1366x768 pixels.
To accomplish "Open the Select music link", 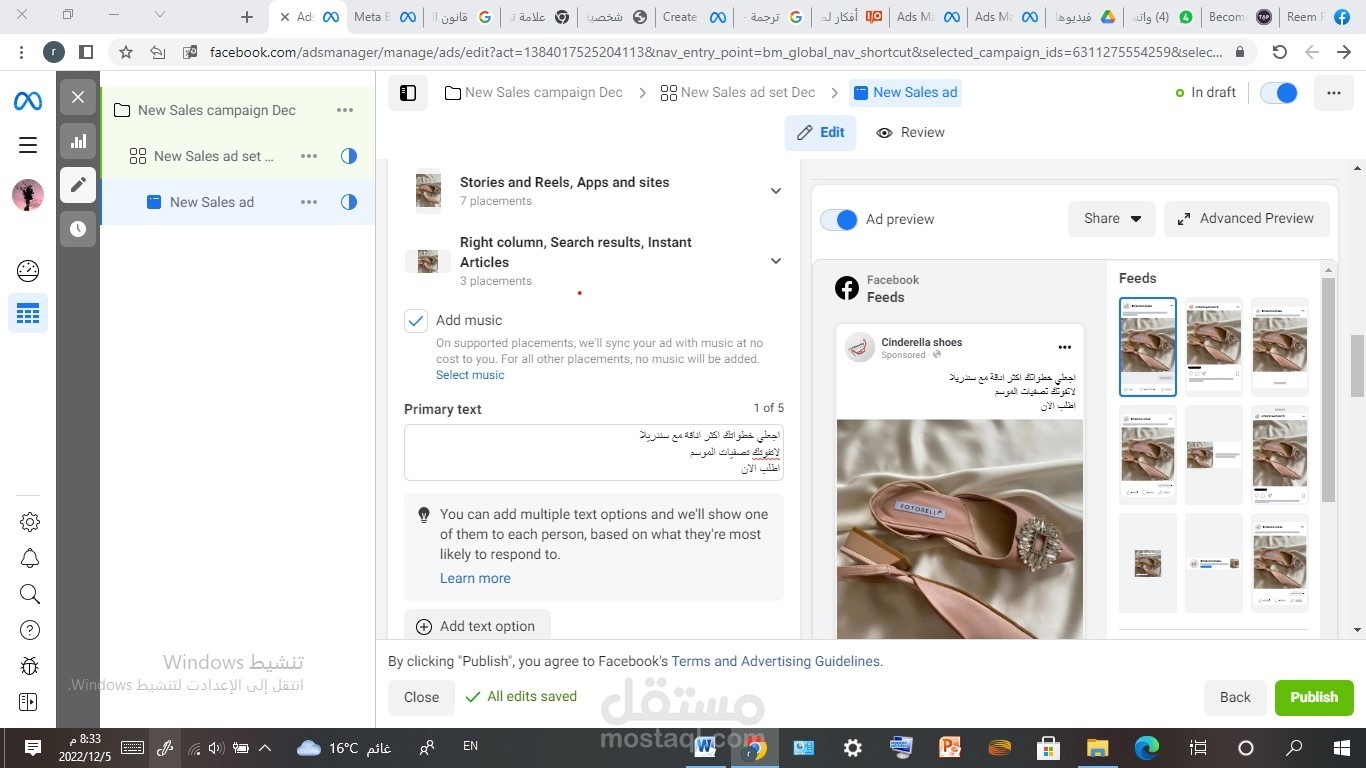I will [x=469, y=375].
